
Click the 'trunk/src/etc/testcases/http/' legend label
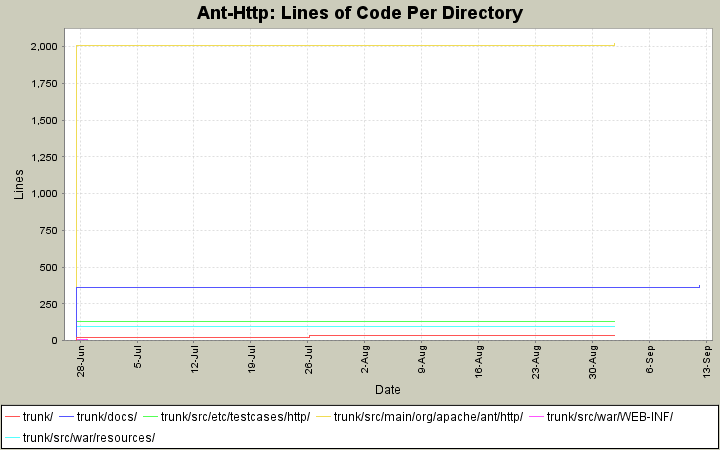[x=235, y=417]
